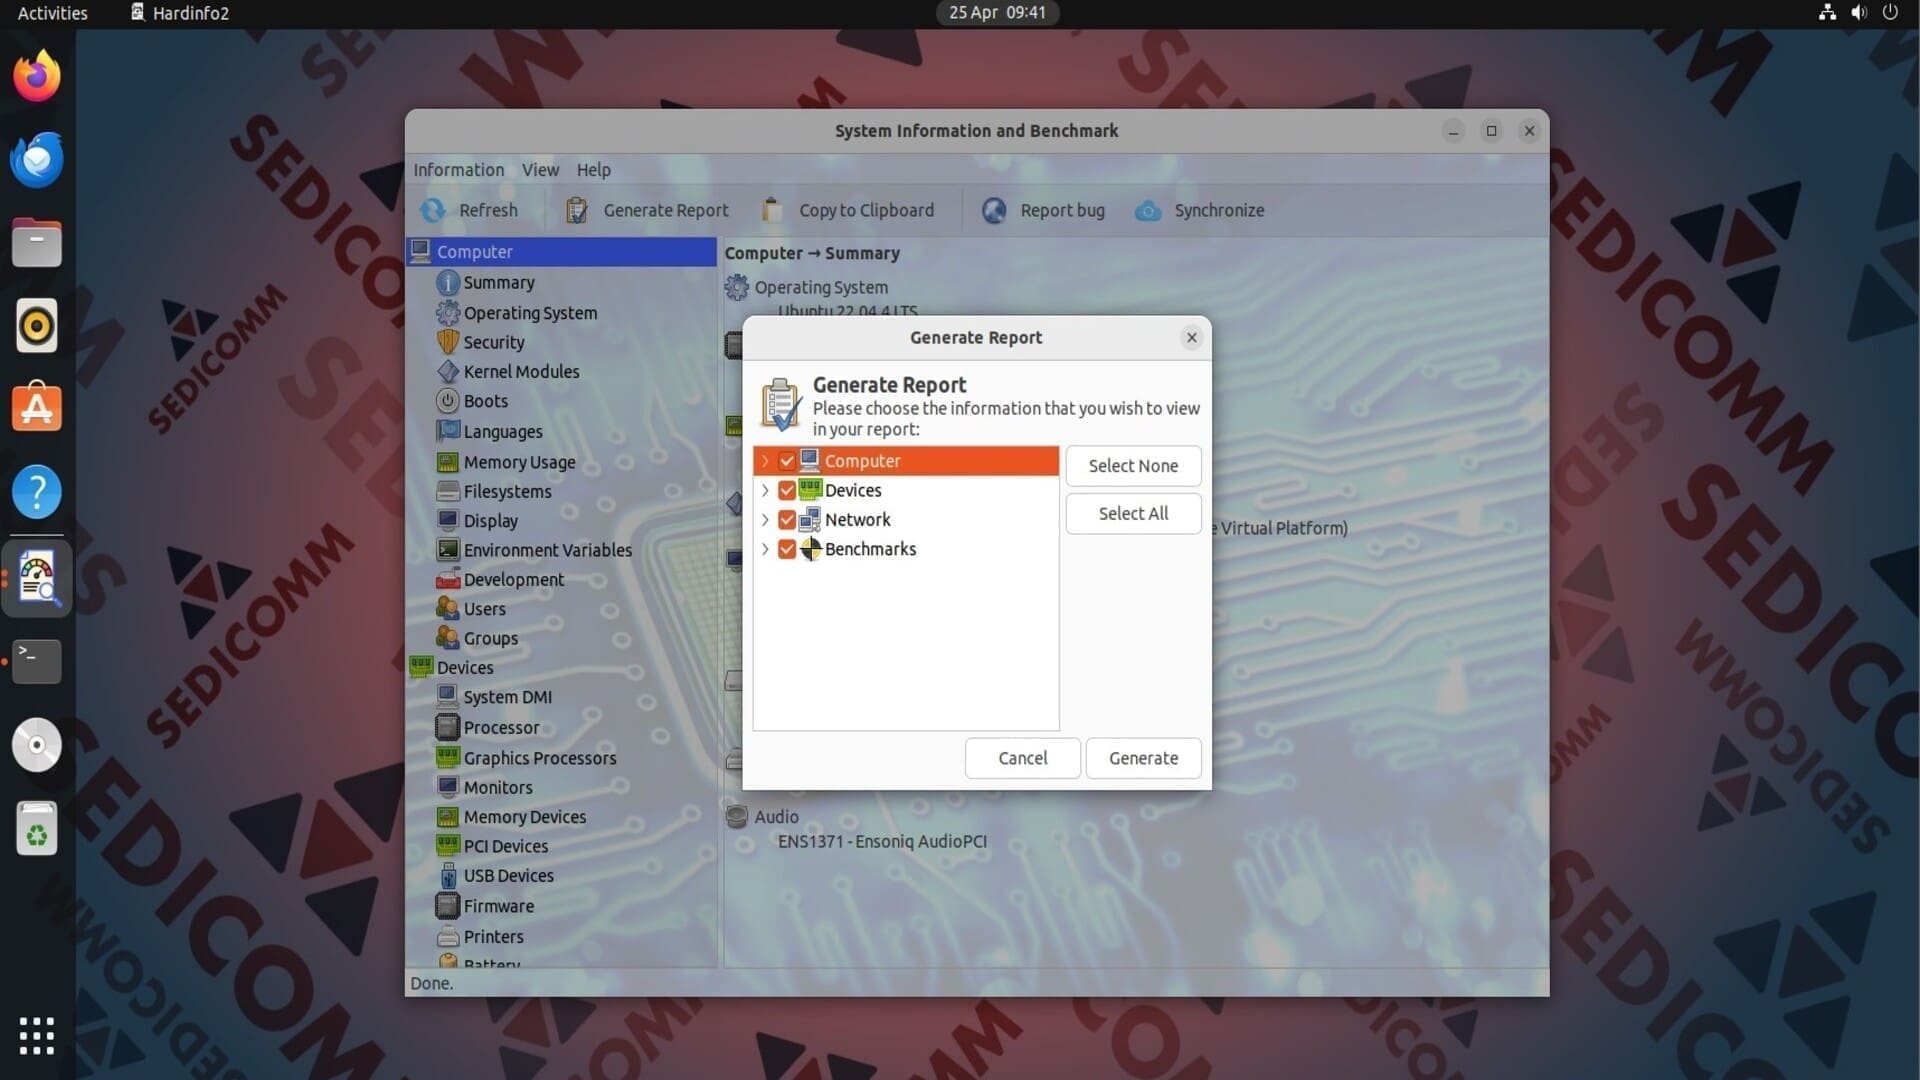Click the Report bug globe icon
The width and height of the screenshot is (1920, 1080).
coord(994,210)
